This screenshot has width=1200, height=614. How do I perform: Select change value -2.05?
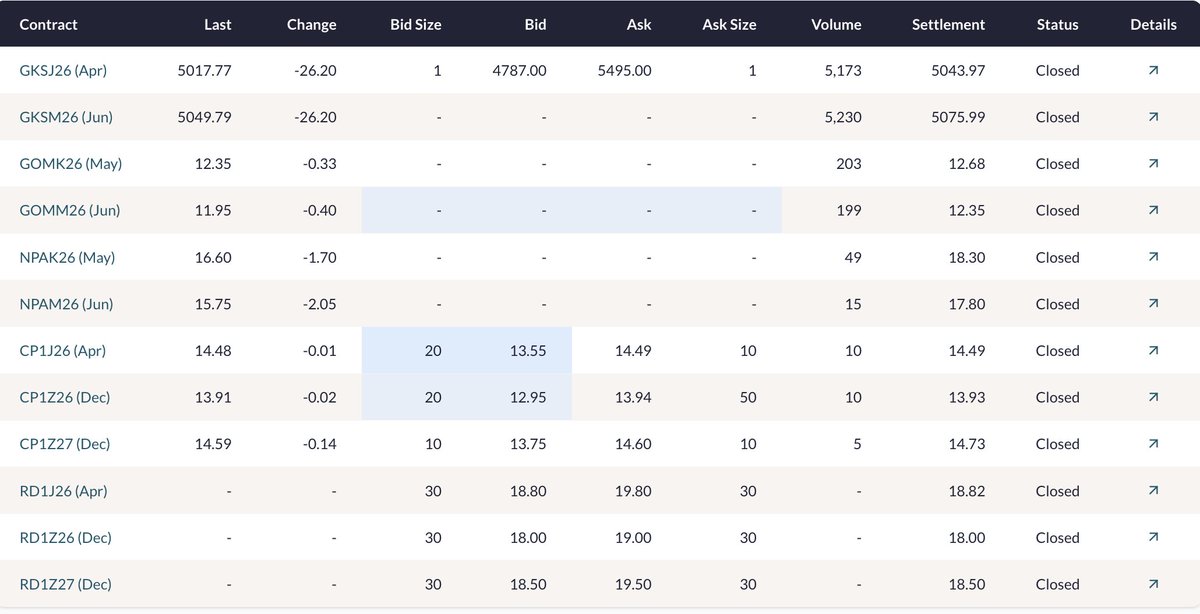[320, 304]
